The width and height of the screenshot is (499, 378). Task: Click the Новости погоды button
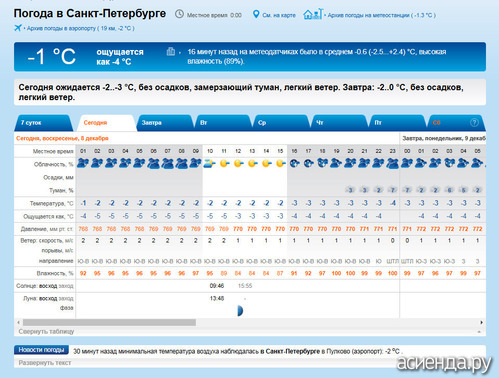tap(41, 350)
